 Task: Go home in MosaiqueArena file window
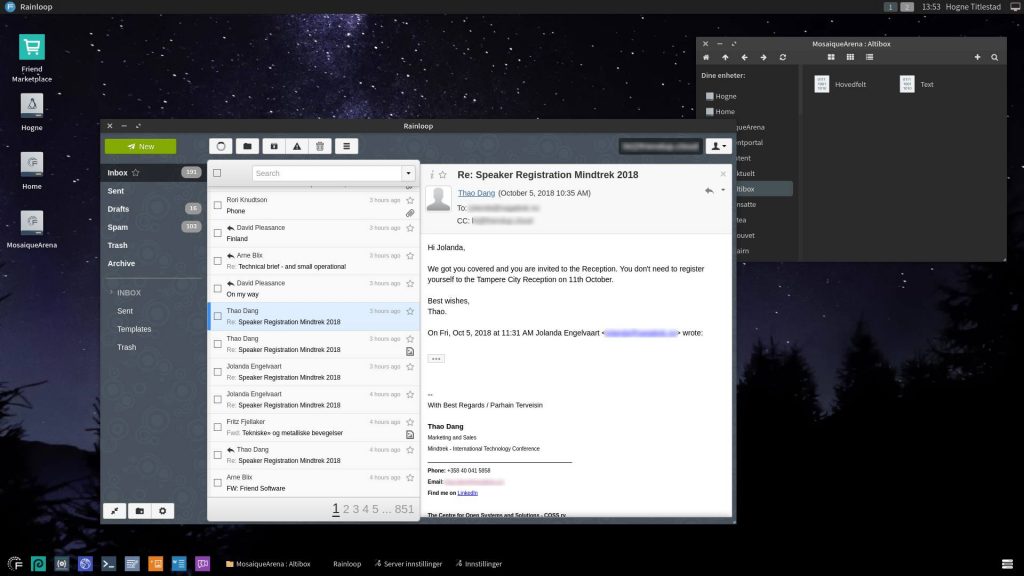706,57
